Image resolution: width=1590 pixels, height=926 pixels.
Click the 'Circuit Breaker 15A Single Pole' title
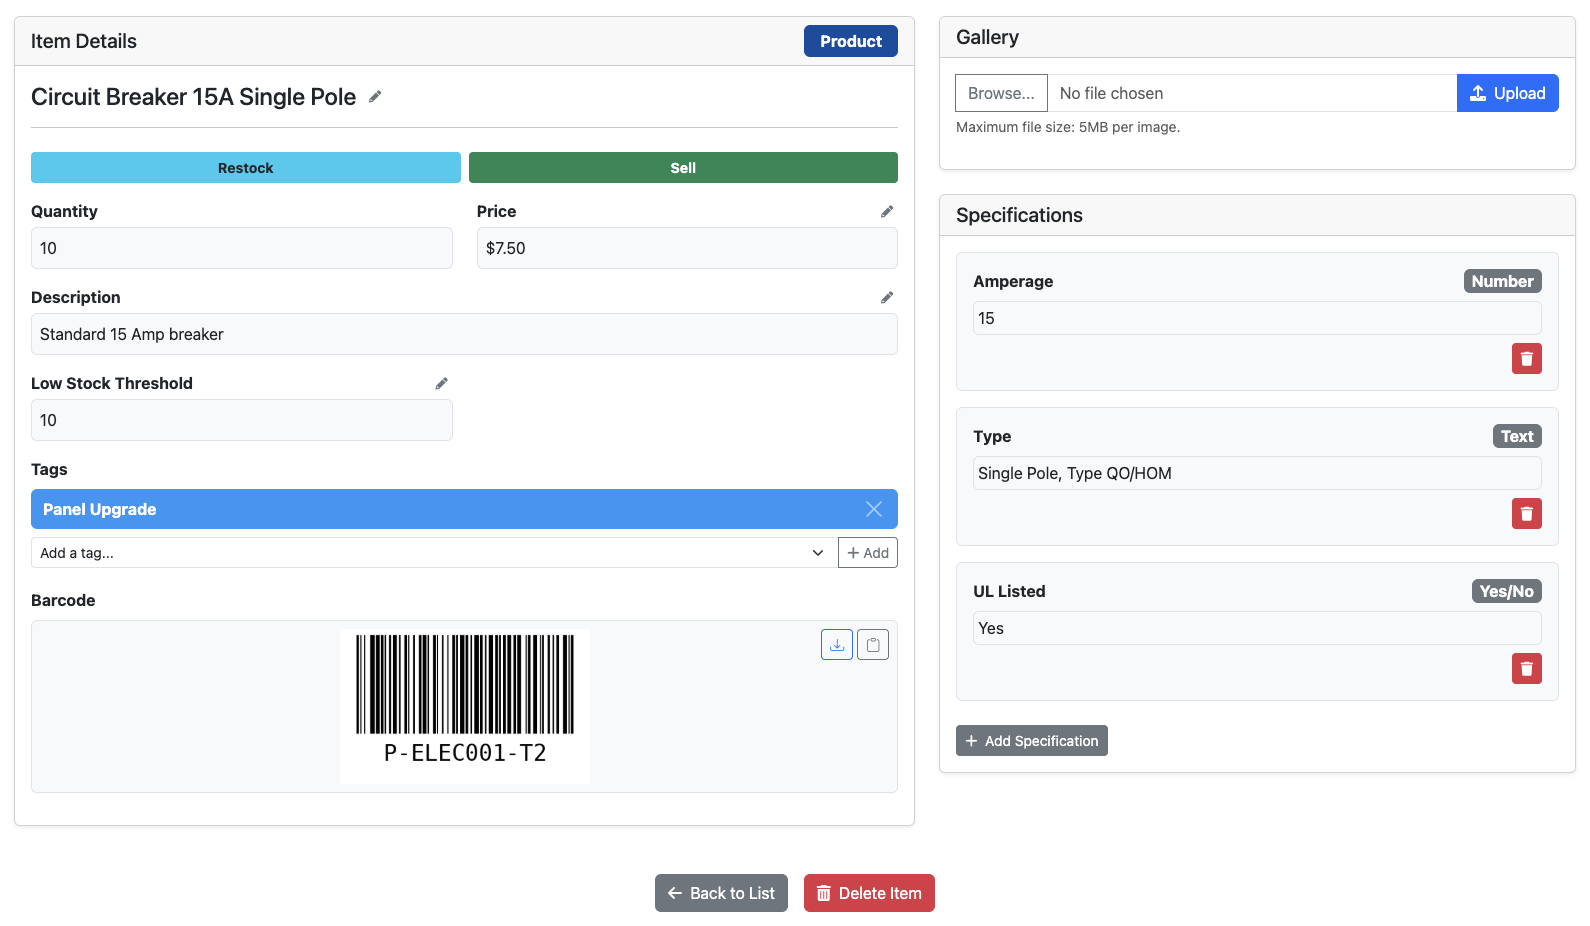(193, 97)
